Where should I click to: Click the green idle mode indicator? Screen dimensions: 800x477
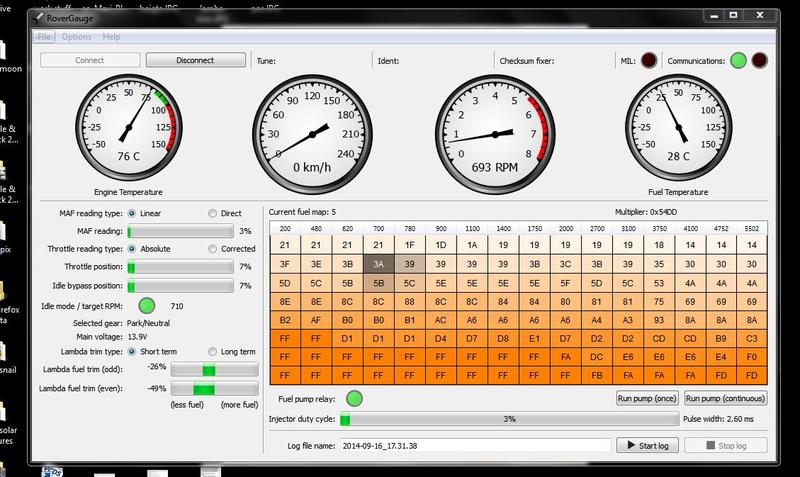pos(146,304)
